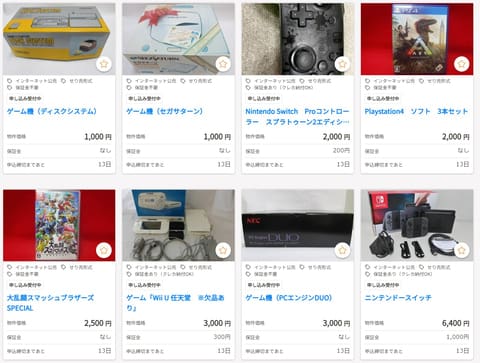The width and height of the screenshot is (480, 363).
Task: View the NEC DUO black box photo
Action: pyautogui.click(x=298, y=225)
